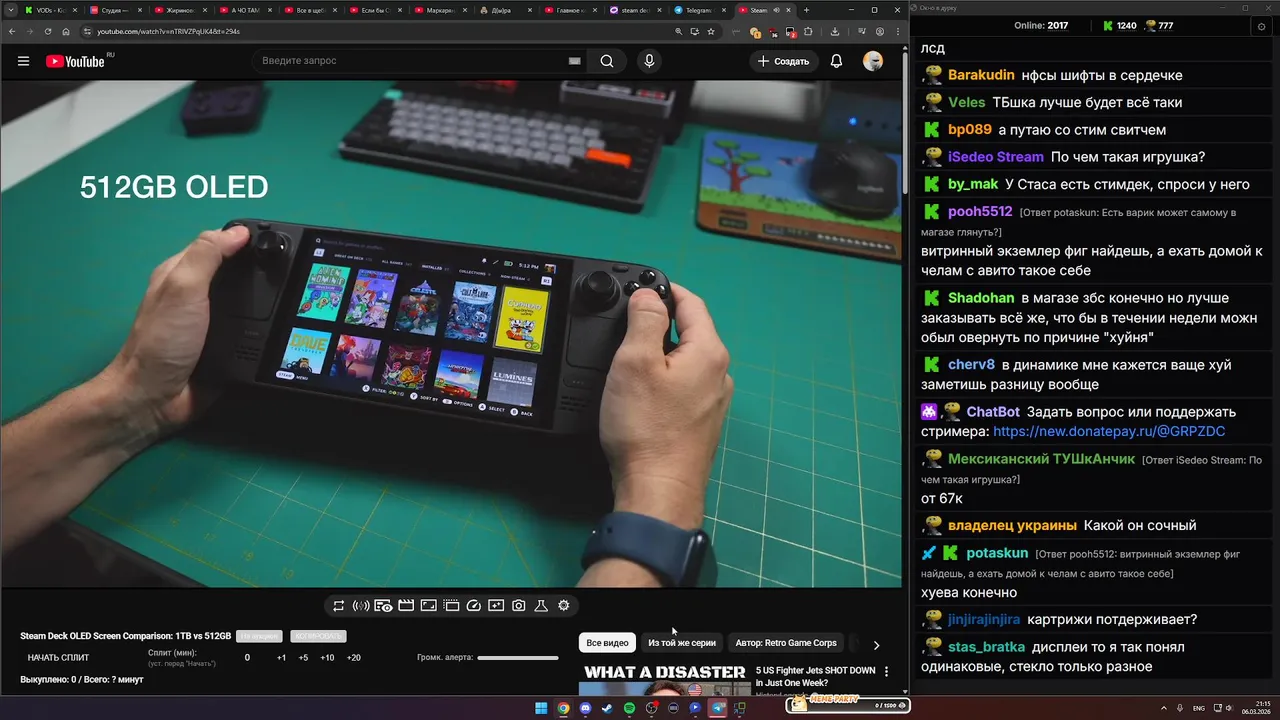Open the YouTube account avatar menu
The width and height of the screenshot is (1280, 720).
point(873,61)
